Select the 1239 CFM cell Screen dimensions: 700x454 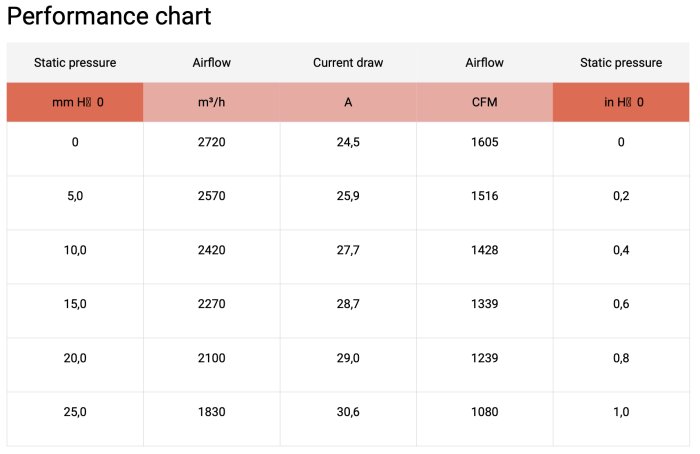[x=484, y=358]
